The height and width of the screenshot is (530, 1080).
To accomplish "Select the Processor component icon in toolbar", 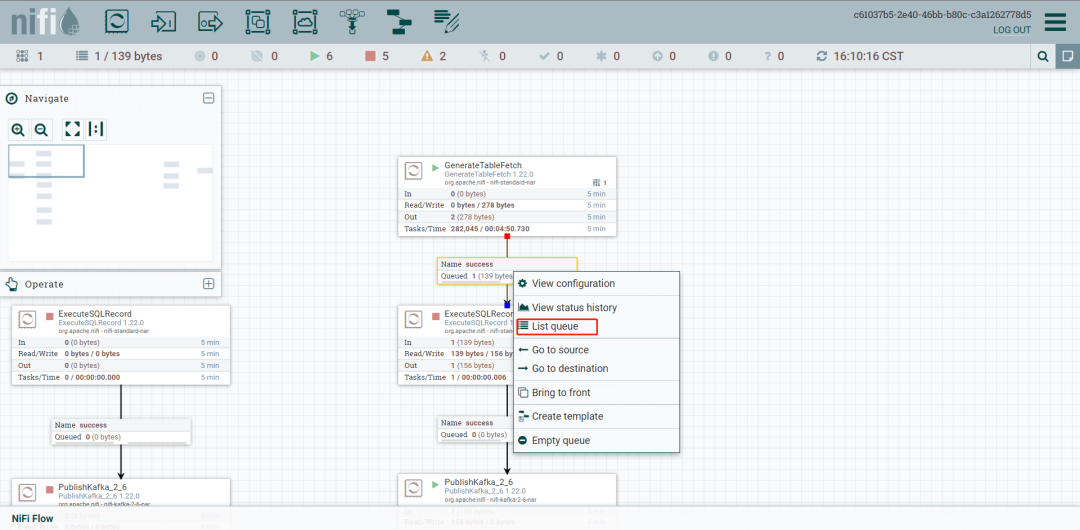I will coord(116,22).
